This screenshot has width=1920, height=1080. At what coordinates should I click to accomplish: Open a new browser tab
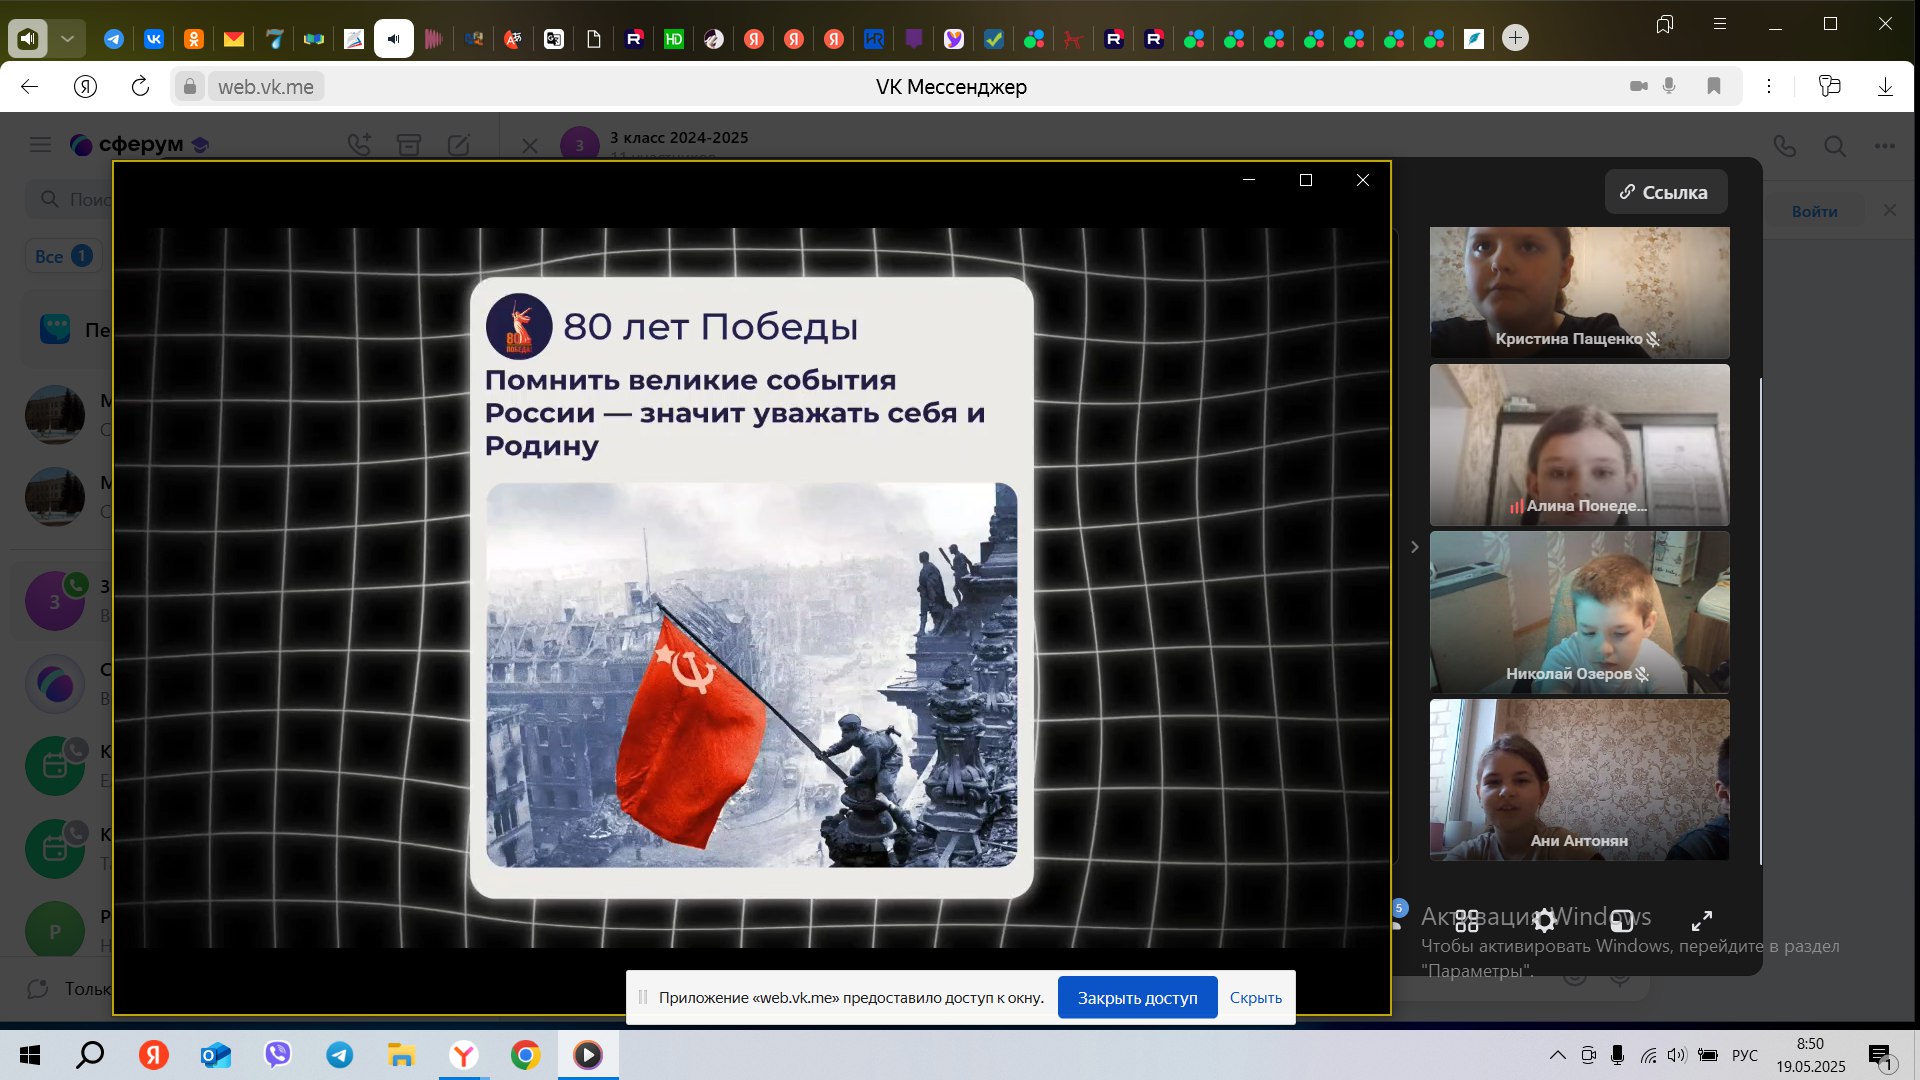tap(1515, 38)
